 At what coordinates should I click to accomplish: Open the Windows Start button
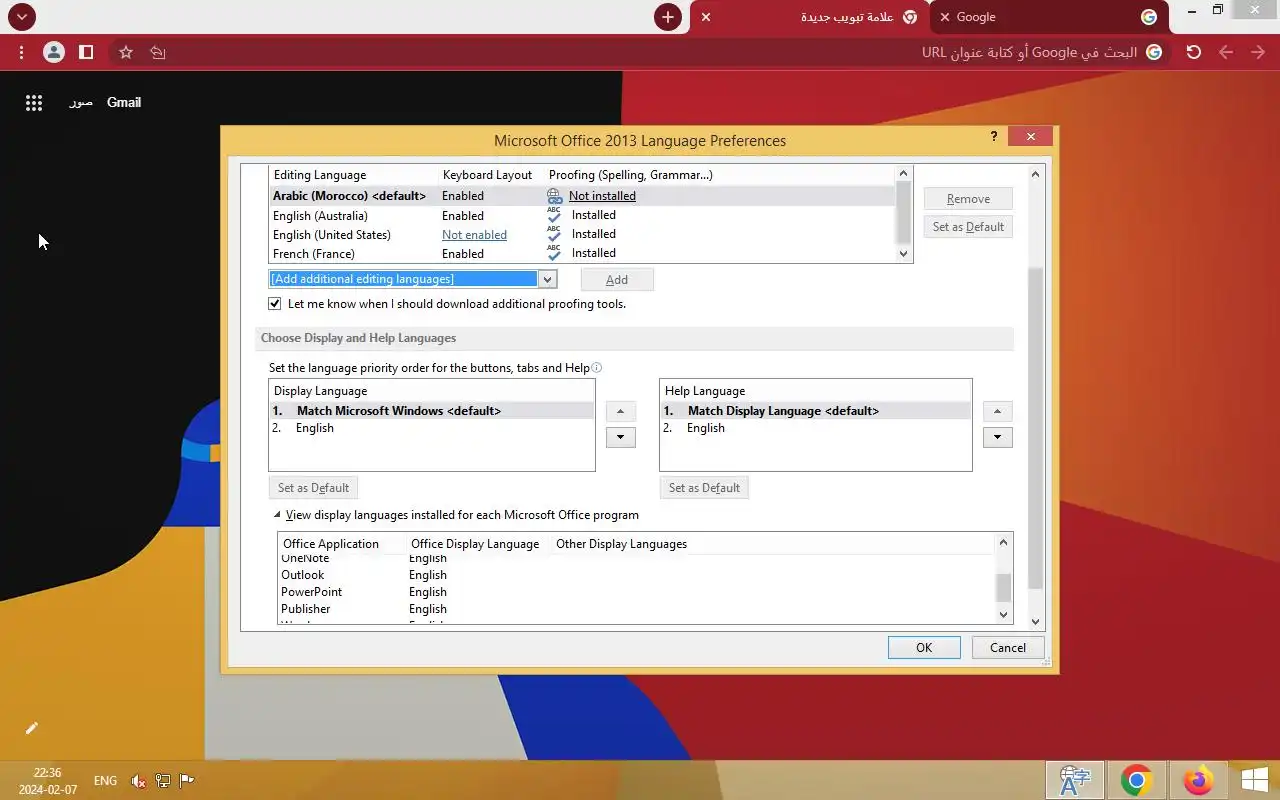point(1254,780)
